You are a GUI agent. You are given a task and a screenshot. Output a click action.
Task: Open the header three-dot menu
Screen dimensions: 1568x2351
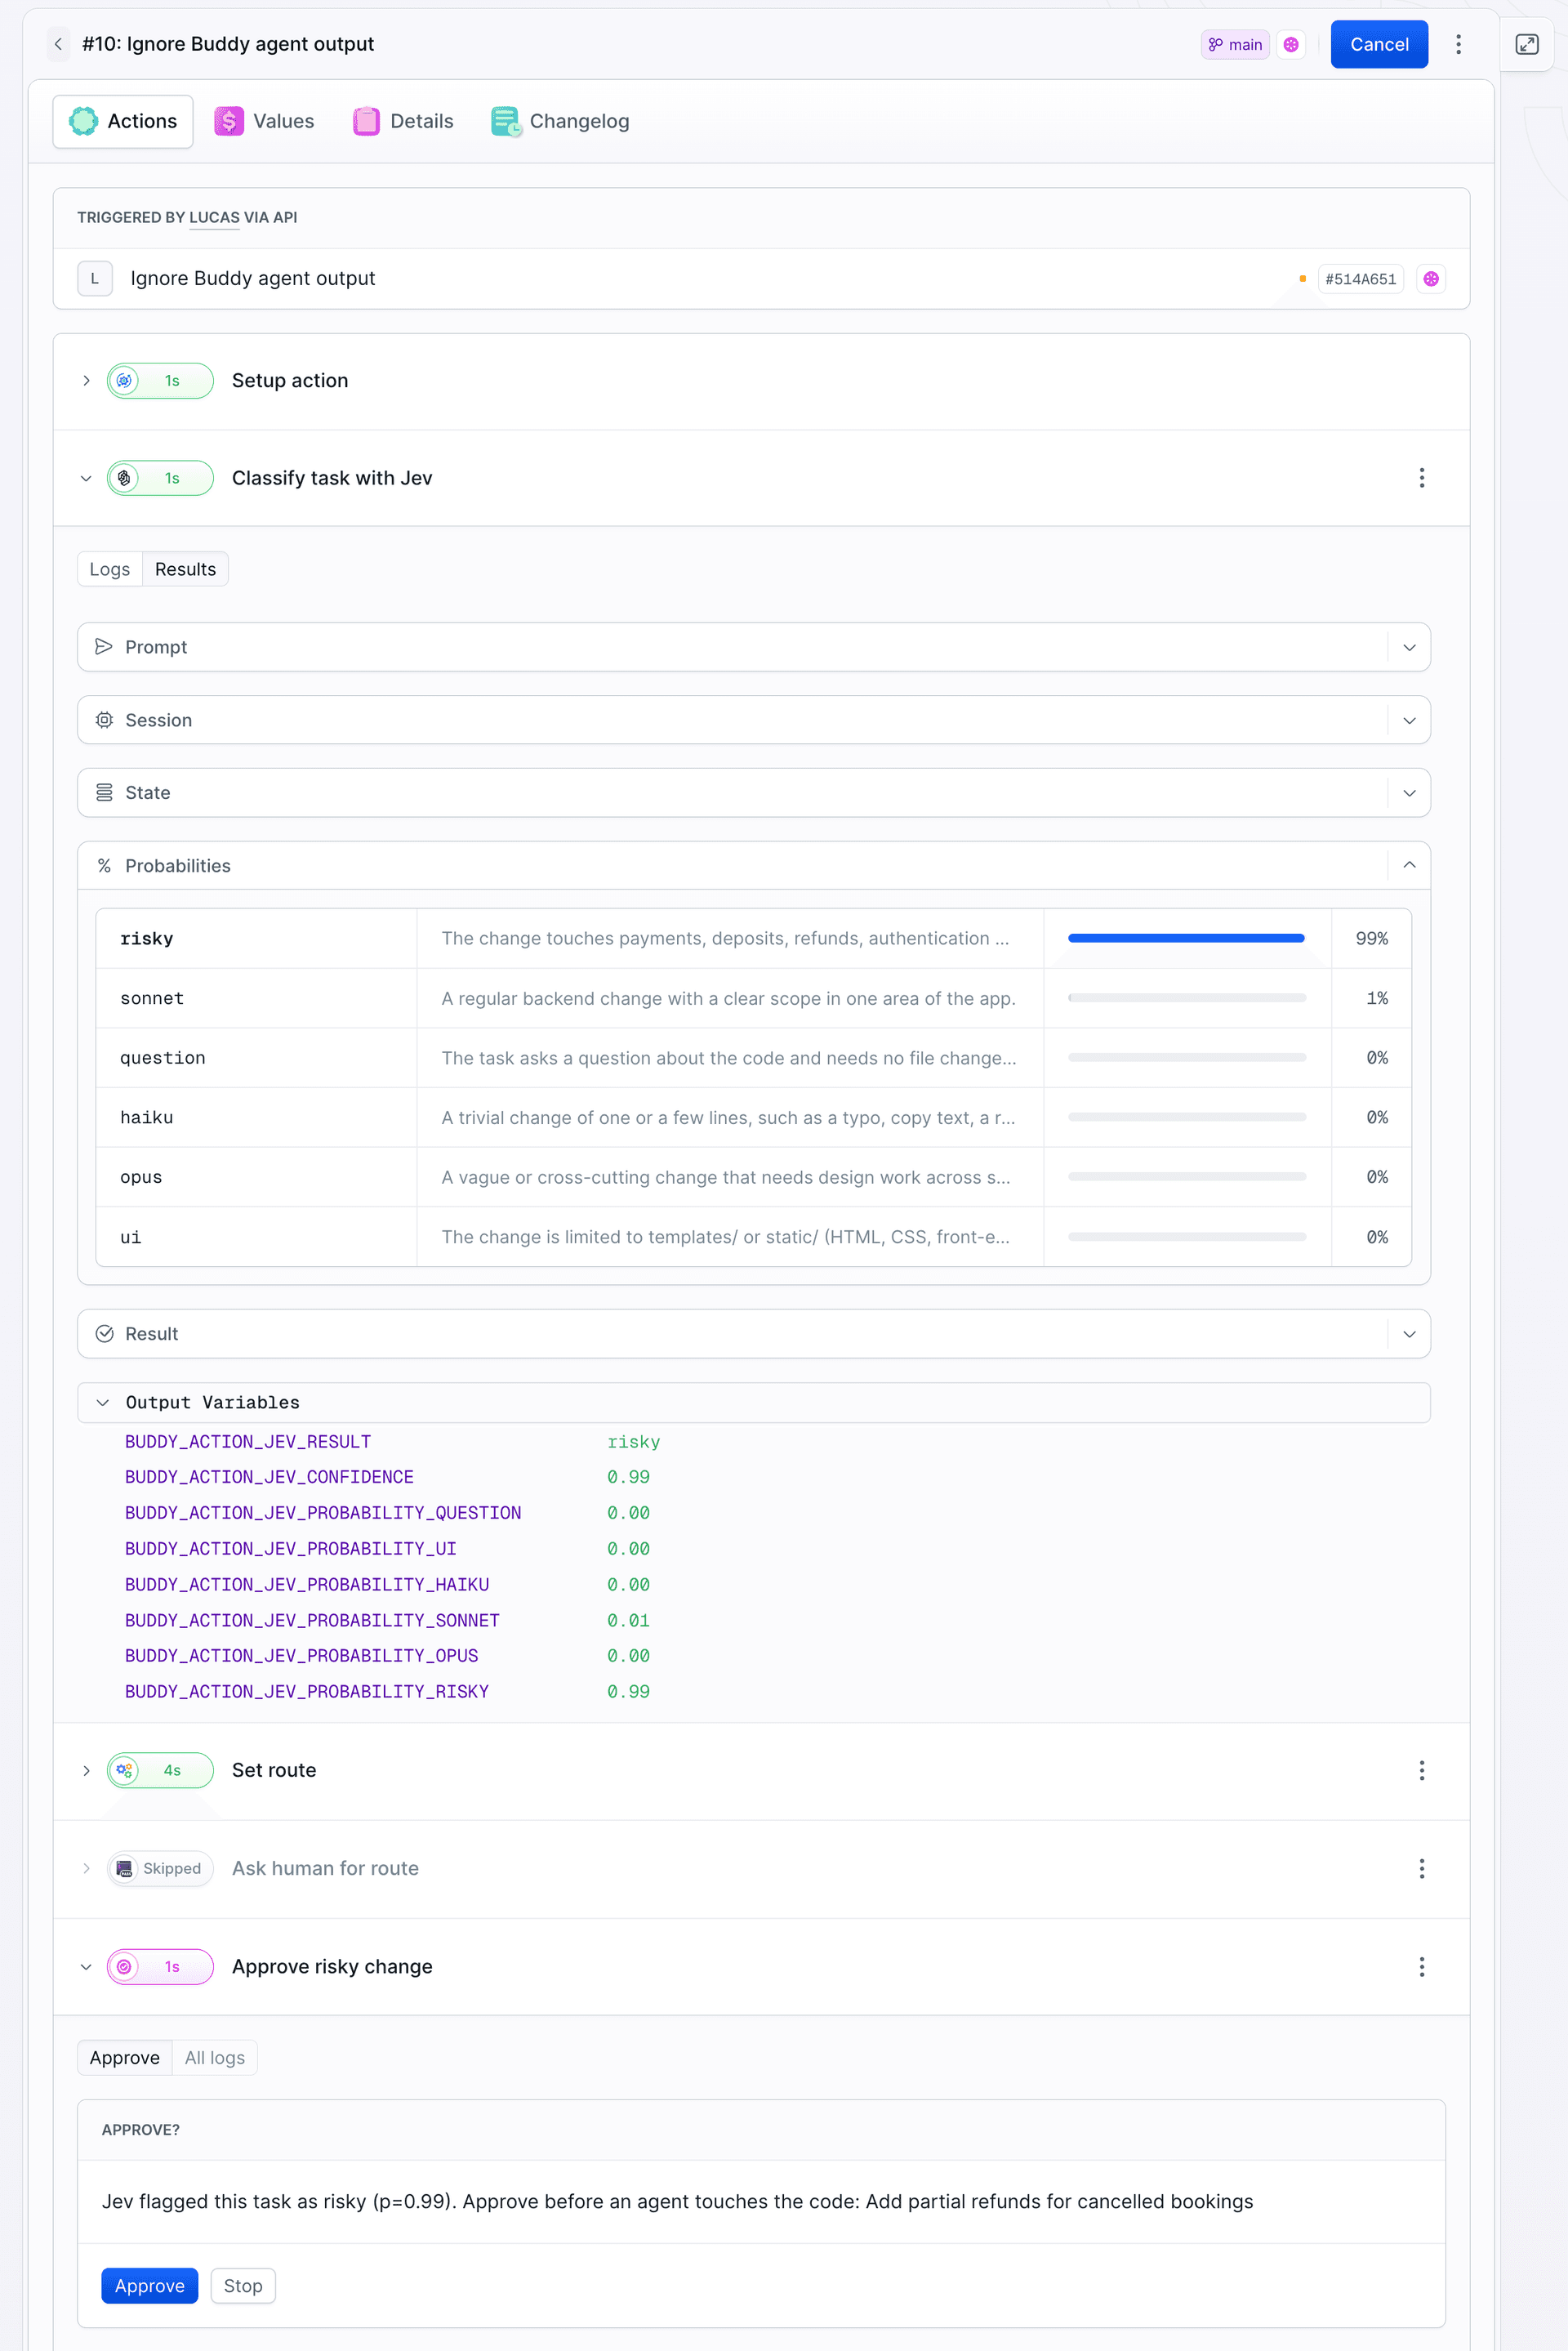(1458, 44)
